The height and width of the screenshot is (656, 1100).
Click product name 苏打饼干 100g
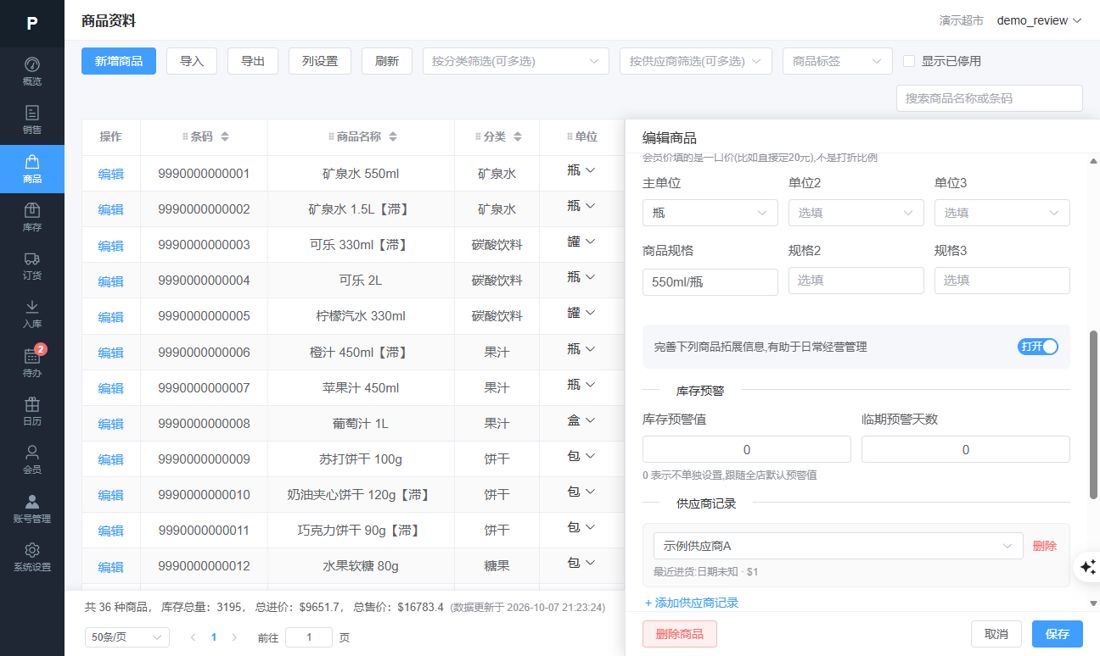(x=361, y=460)
